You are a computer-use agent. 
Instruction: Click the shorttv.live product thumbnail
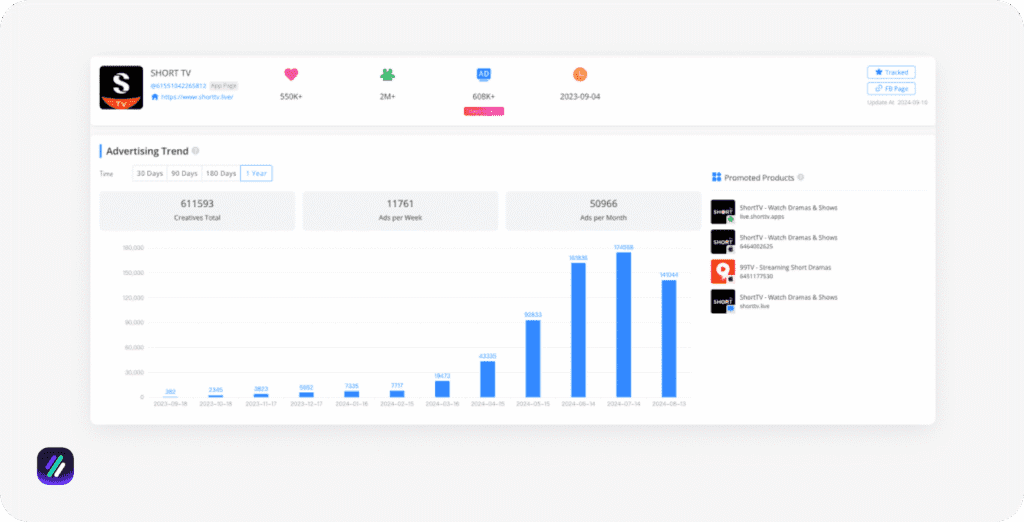pos(723,301)
